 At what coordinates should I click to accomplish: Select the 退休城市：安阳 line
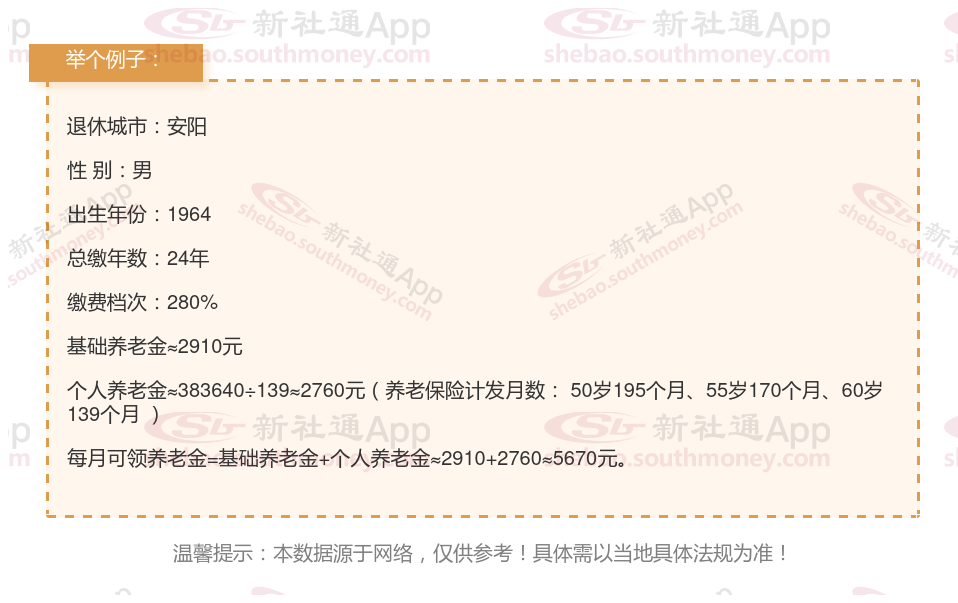(137, 126)
